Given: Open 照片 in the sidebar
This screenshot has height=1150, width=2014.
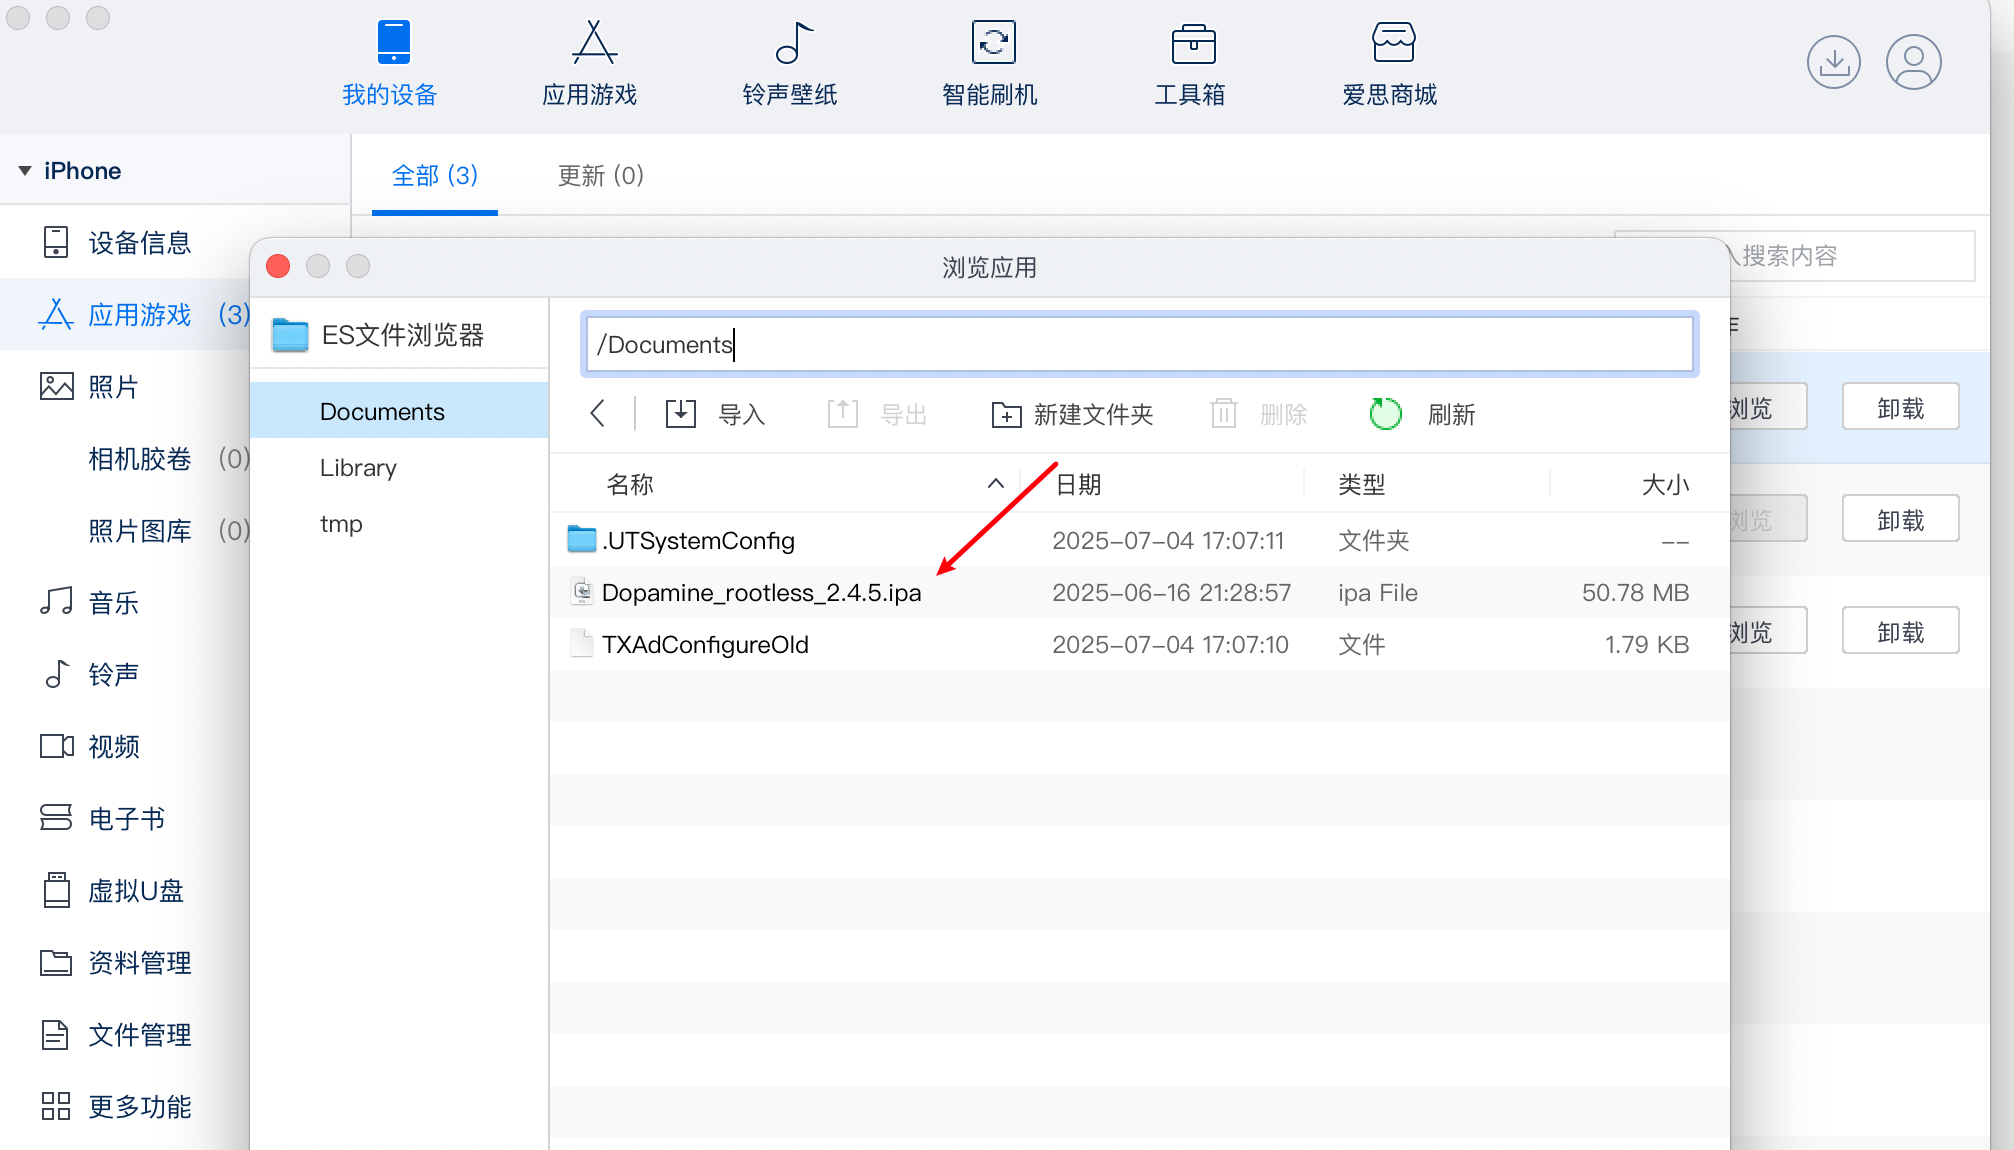Looking at the screenshot, I should coord(125,387).
